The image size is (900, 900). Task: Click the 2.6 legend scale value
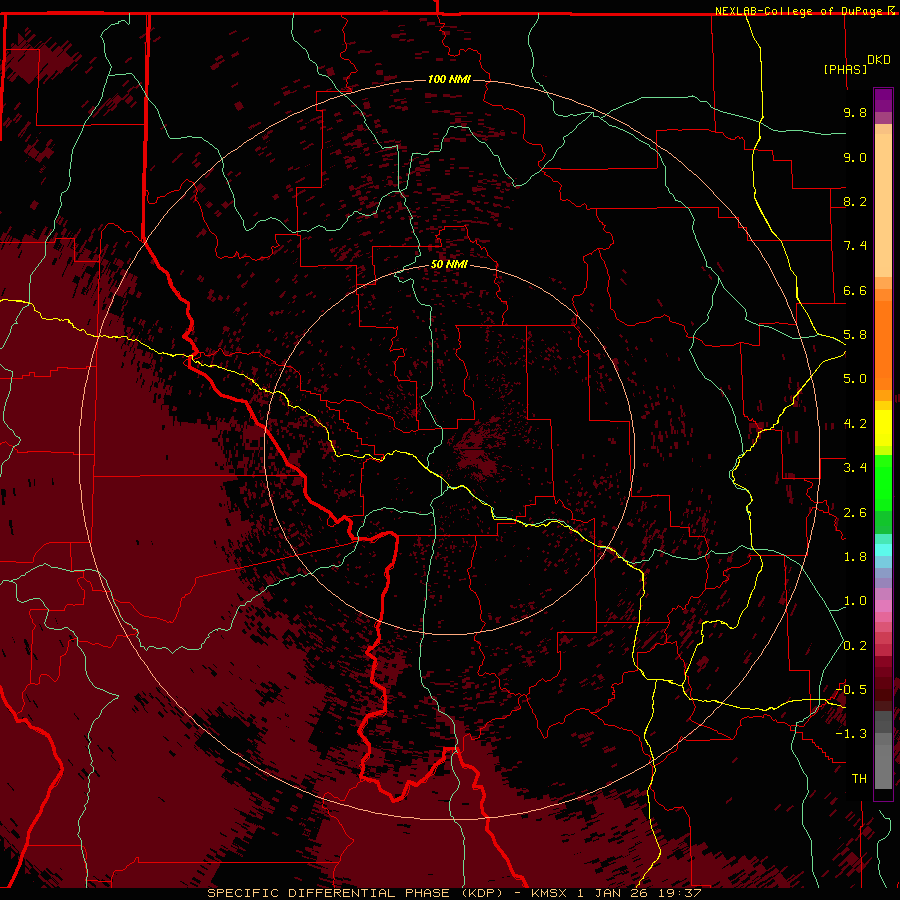click(855, 513)
